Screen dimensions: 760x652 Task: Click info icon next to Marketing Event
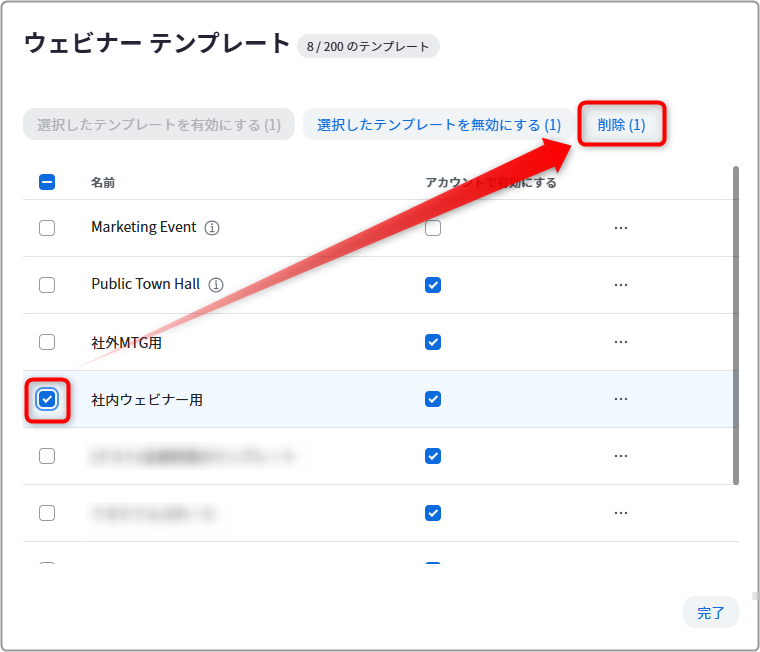212,227
